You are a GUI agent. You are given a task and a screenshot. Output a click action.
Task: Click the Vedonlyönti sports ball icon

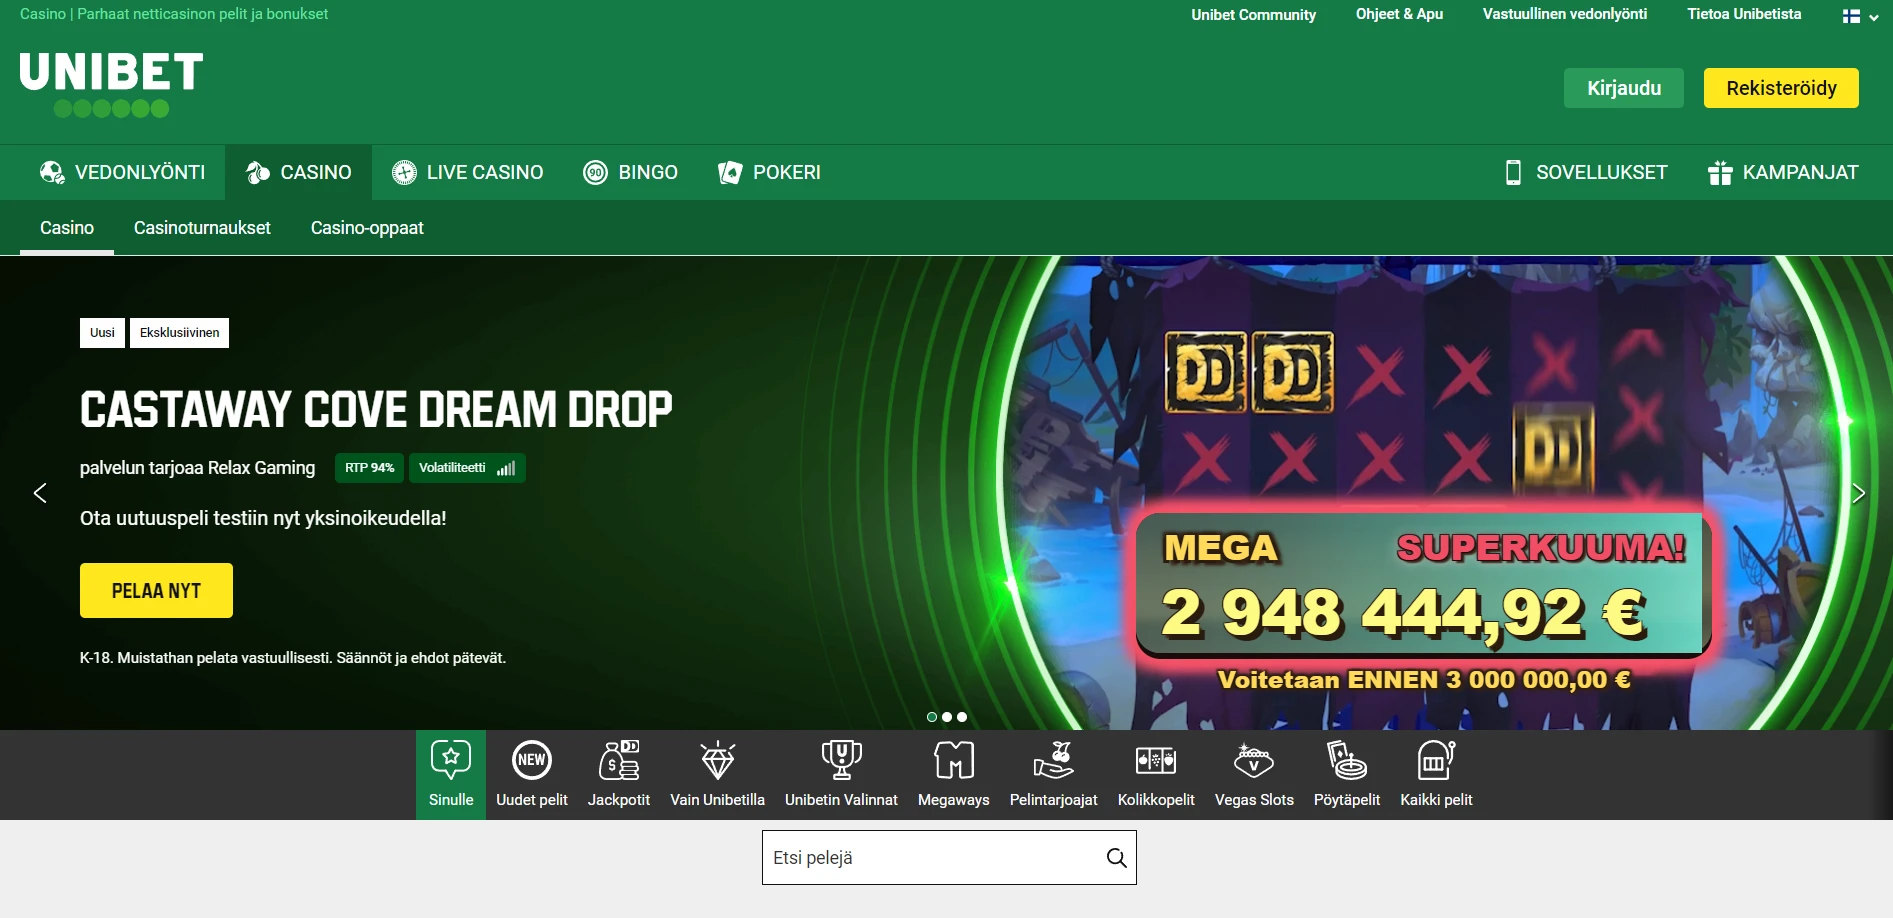52,172
